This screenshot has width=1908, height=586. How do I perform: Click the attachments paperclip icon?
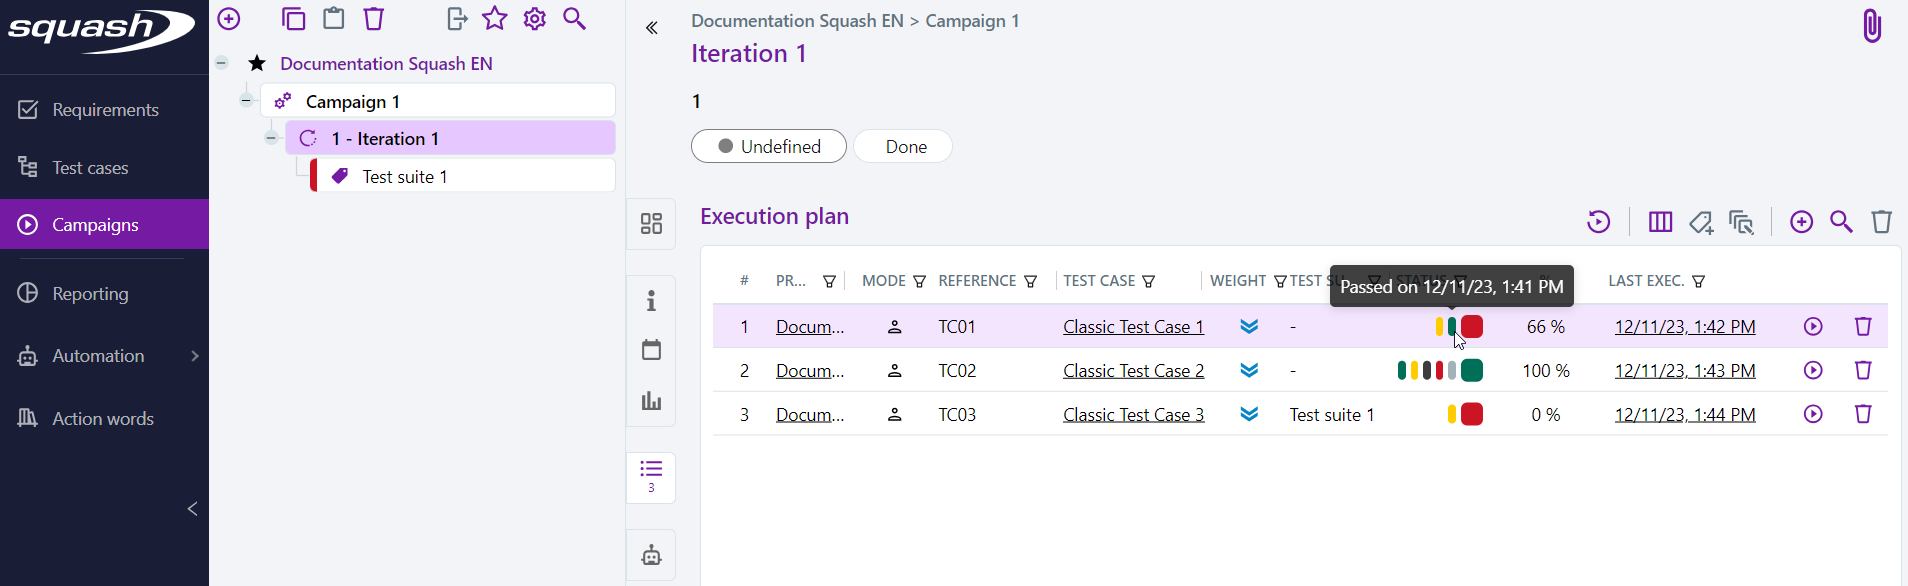[x=1871, y=26]
